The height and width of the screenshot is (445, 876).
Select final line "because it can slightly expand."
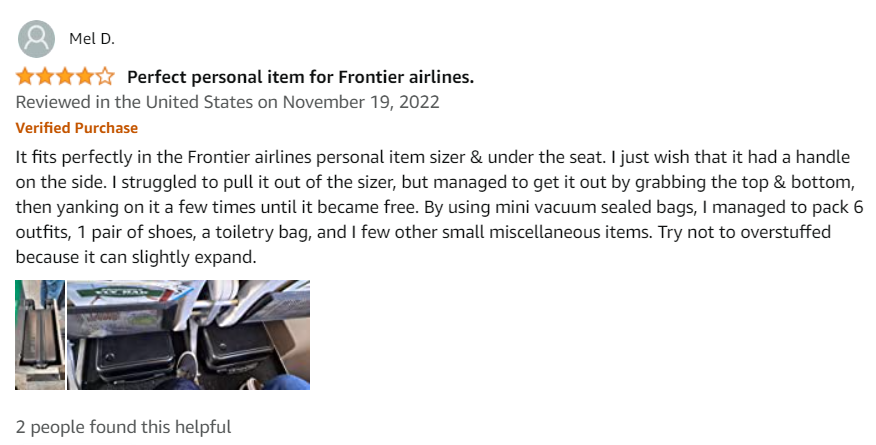click(136, 257)
